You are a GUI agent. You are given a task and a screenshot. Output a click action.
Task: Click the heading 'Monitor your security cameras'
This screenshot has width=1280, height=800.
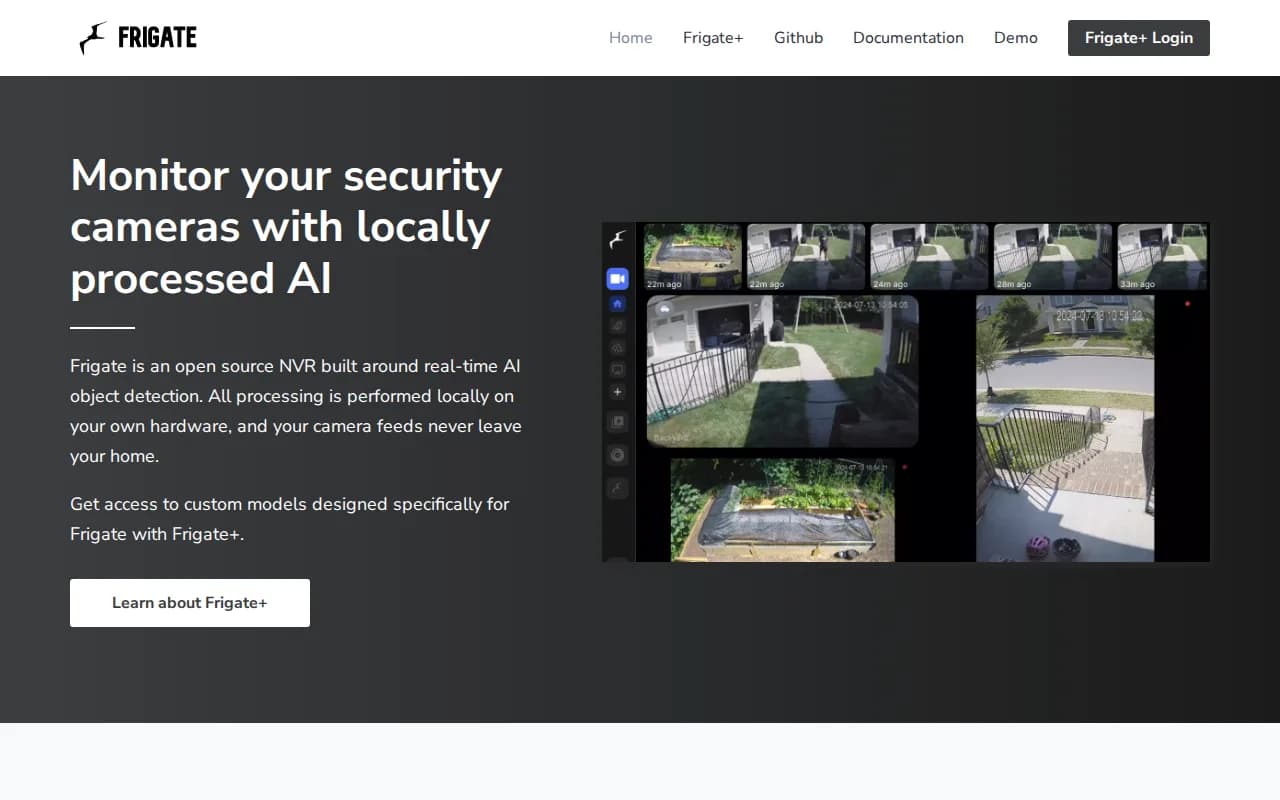[x=286, y=227]
